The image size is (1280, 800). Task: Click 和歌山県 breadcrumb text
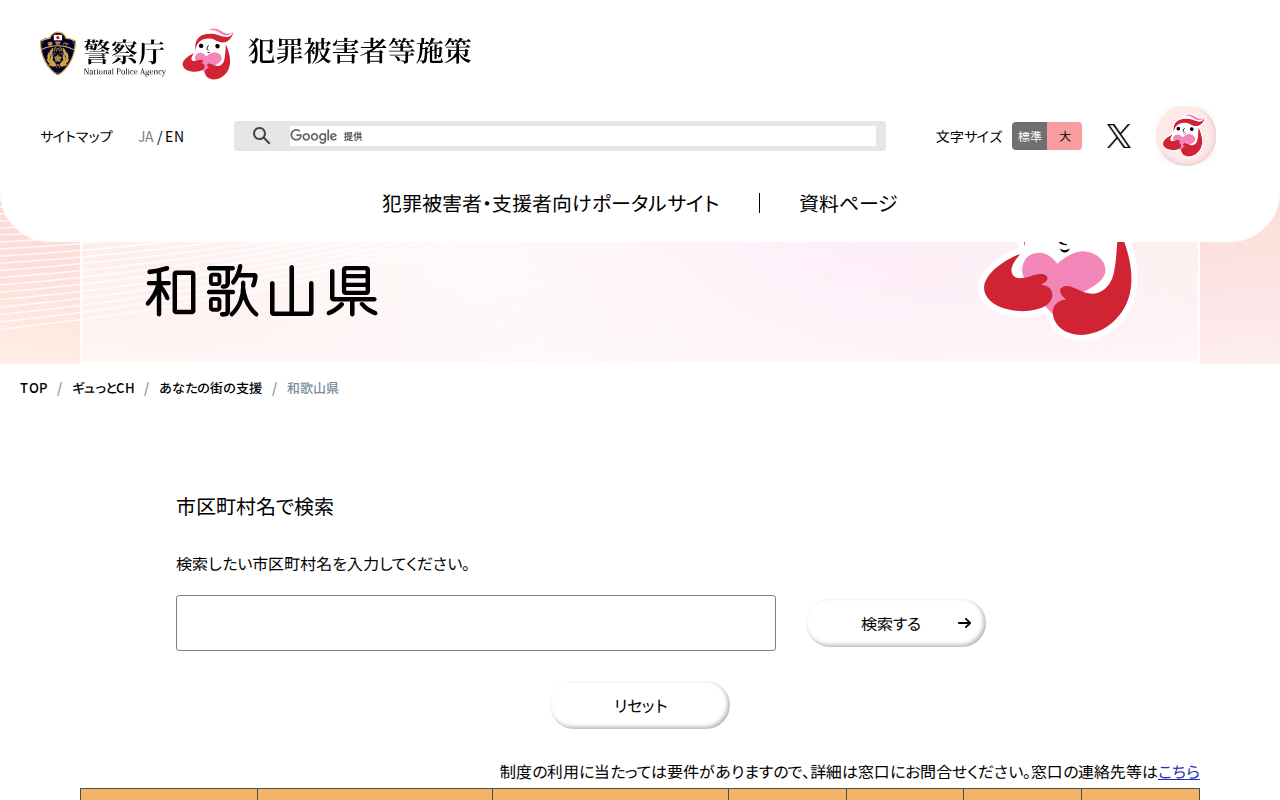(x=313, y=388)
